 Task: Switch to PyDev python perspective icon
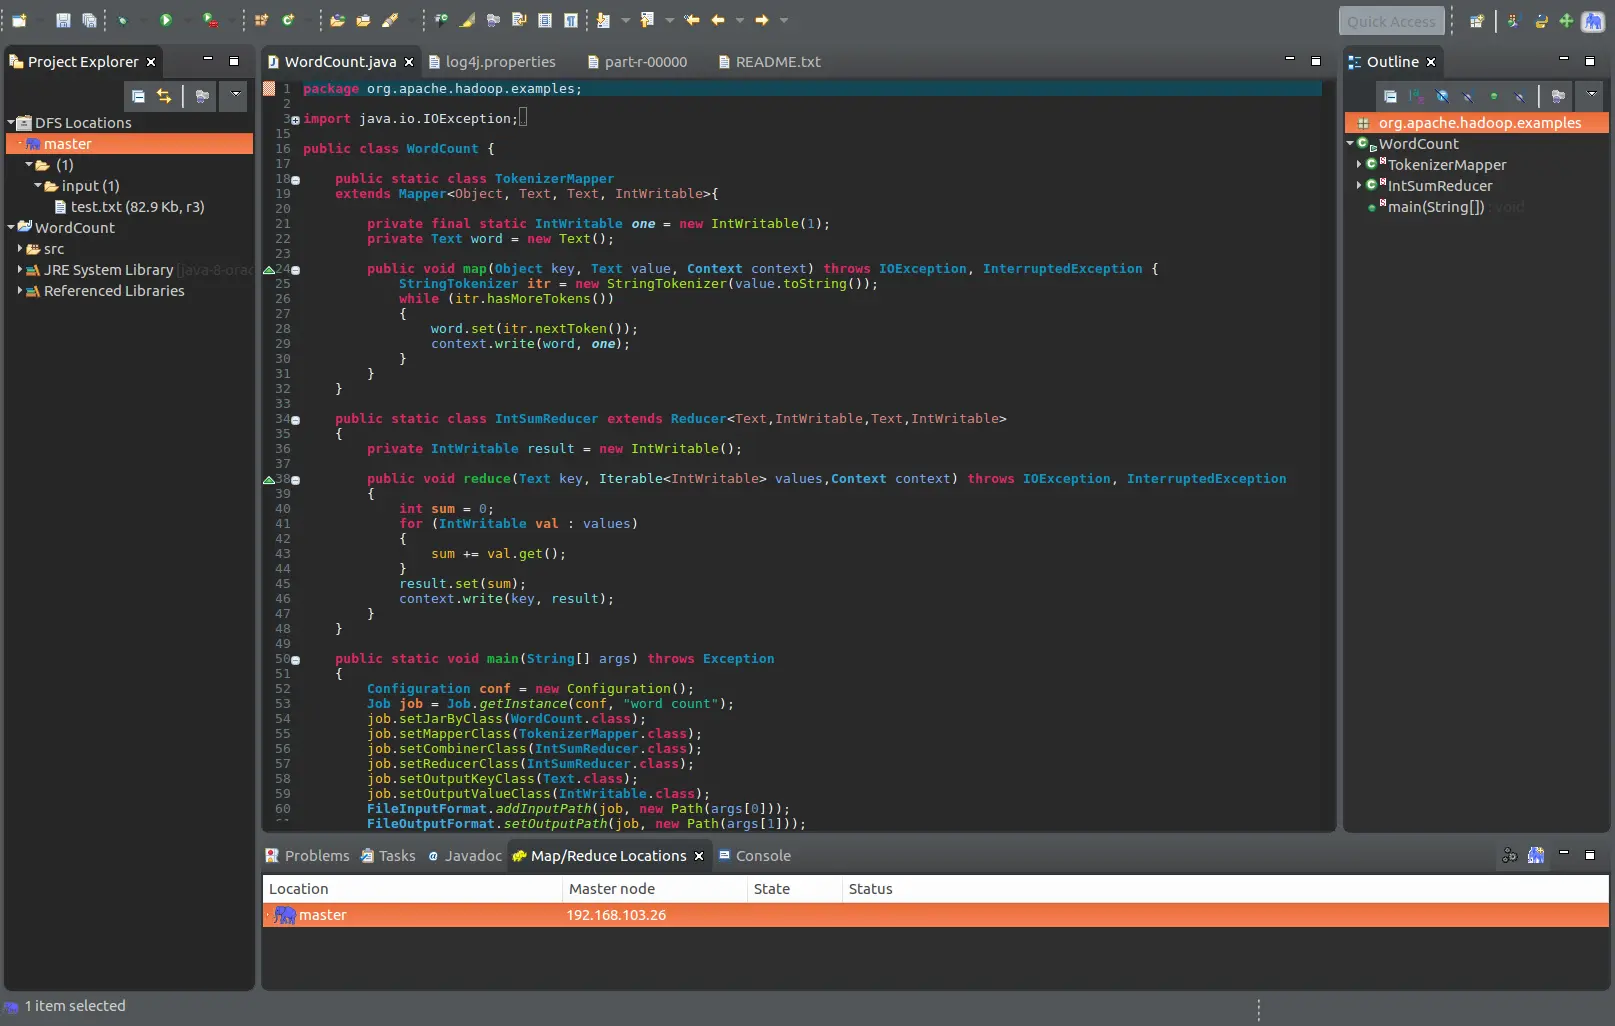(1541, 21)
